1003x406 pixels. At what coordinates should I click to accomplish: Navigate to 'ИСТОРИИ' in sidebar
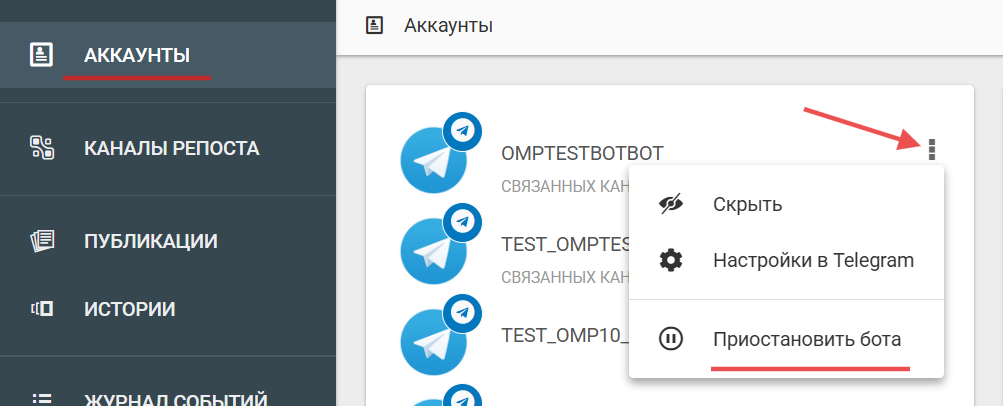[129, 309]
